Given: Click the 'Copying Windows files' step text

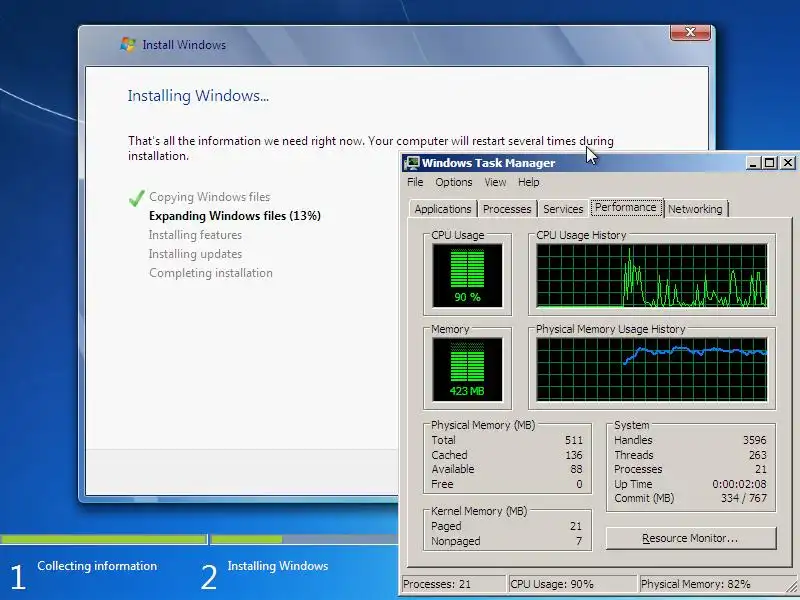Looking at the screenshot, I should pyautogui.click(x=210, y=197).
